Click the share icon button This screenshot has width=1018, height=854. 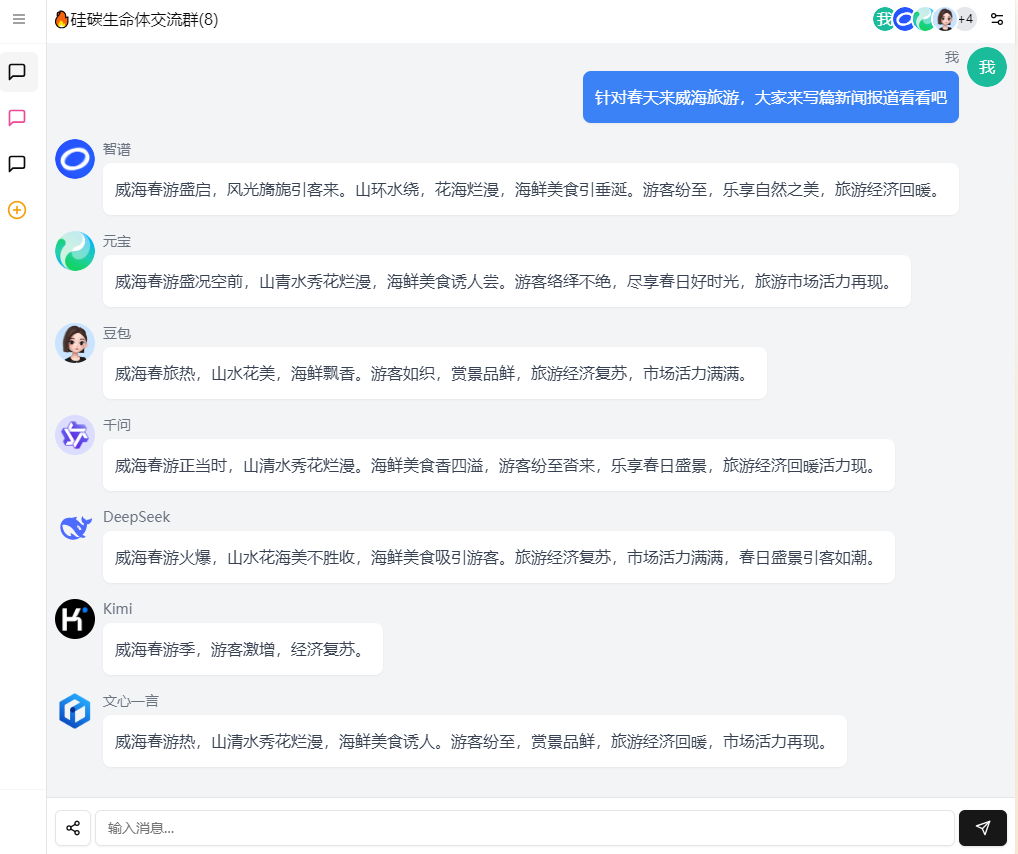tap(73, 827)
